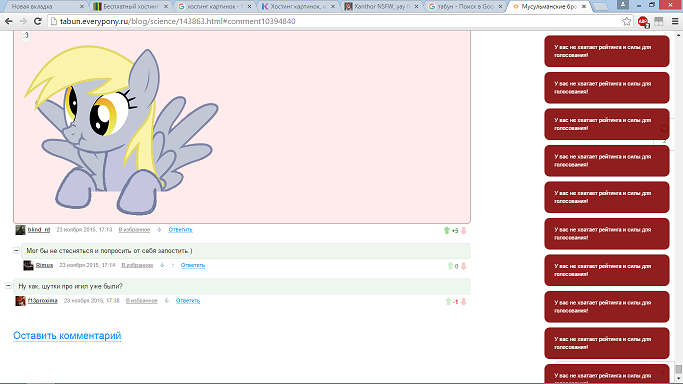Add blind_rd's comment to 'В избранное'
The width and height of the screenshot is (683, 384).
[x=134, y=230]
